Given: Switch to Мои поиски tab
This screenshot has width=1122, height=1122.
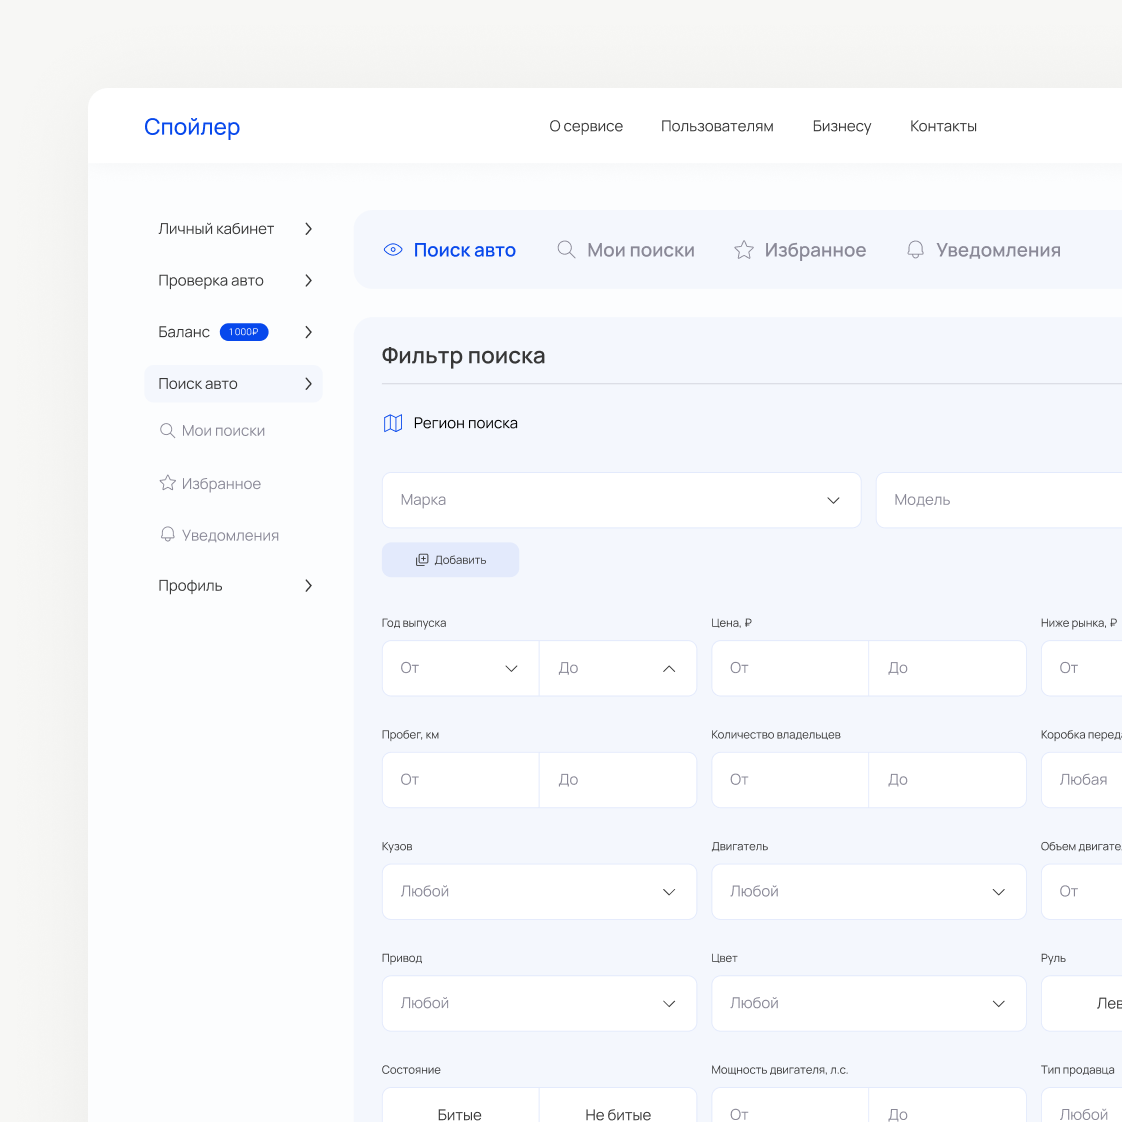Looking at the screenshot, I should (625, 250).
